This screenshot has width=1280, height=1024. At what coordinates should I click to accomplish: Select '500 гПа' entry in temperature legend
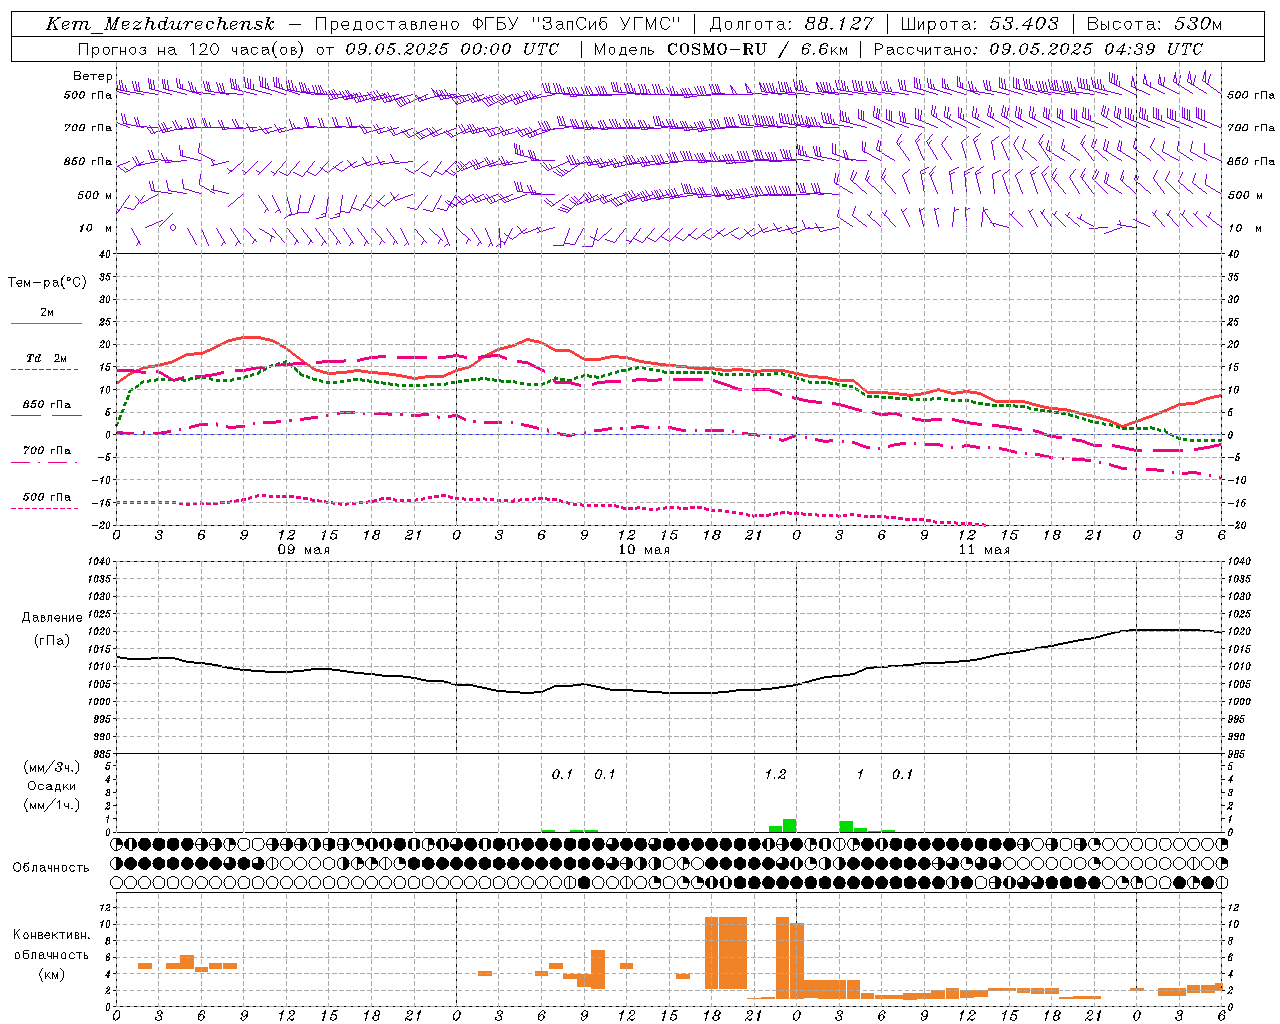point(47,497)
